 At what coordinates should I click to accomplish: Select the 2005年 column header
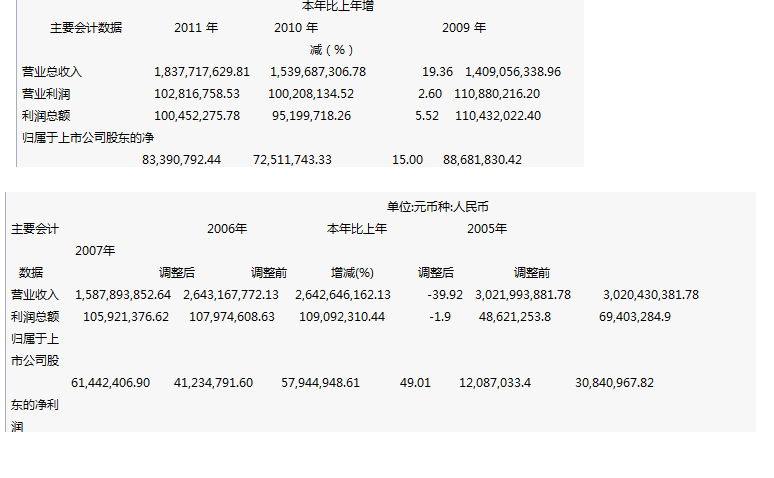(487, 228)
